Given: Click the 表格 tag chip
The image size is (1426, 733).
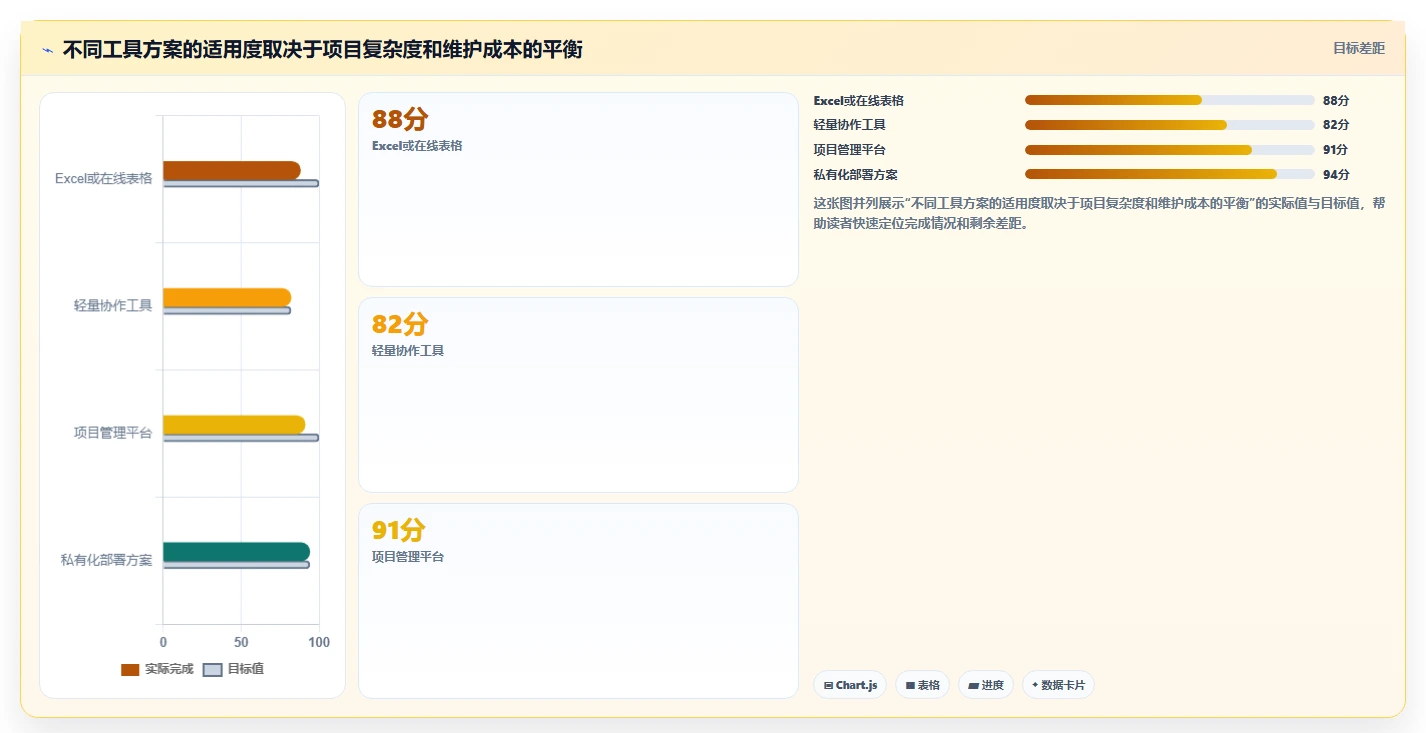Looking at the screenshot, I should click(x=922, y=685).
